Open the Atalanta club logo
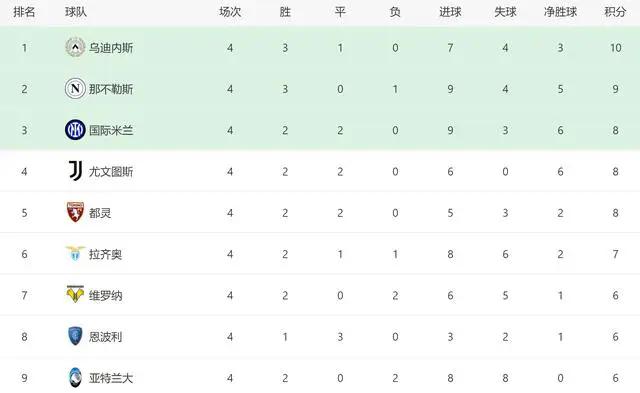The height and width of the screenshot is (393, 640). 75,377
